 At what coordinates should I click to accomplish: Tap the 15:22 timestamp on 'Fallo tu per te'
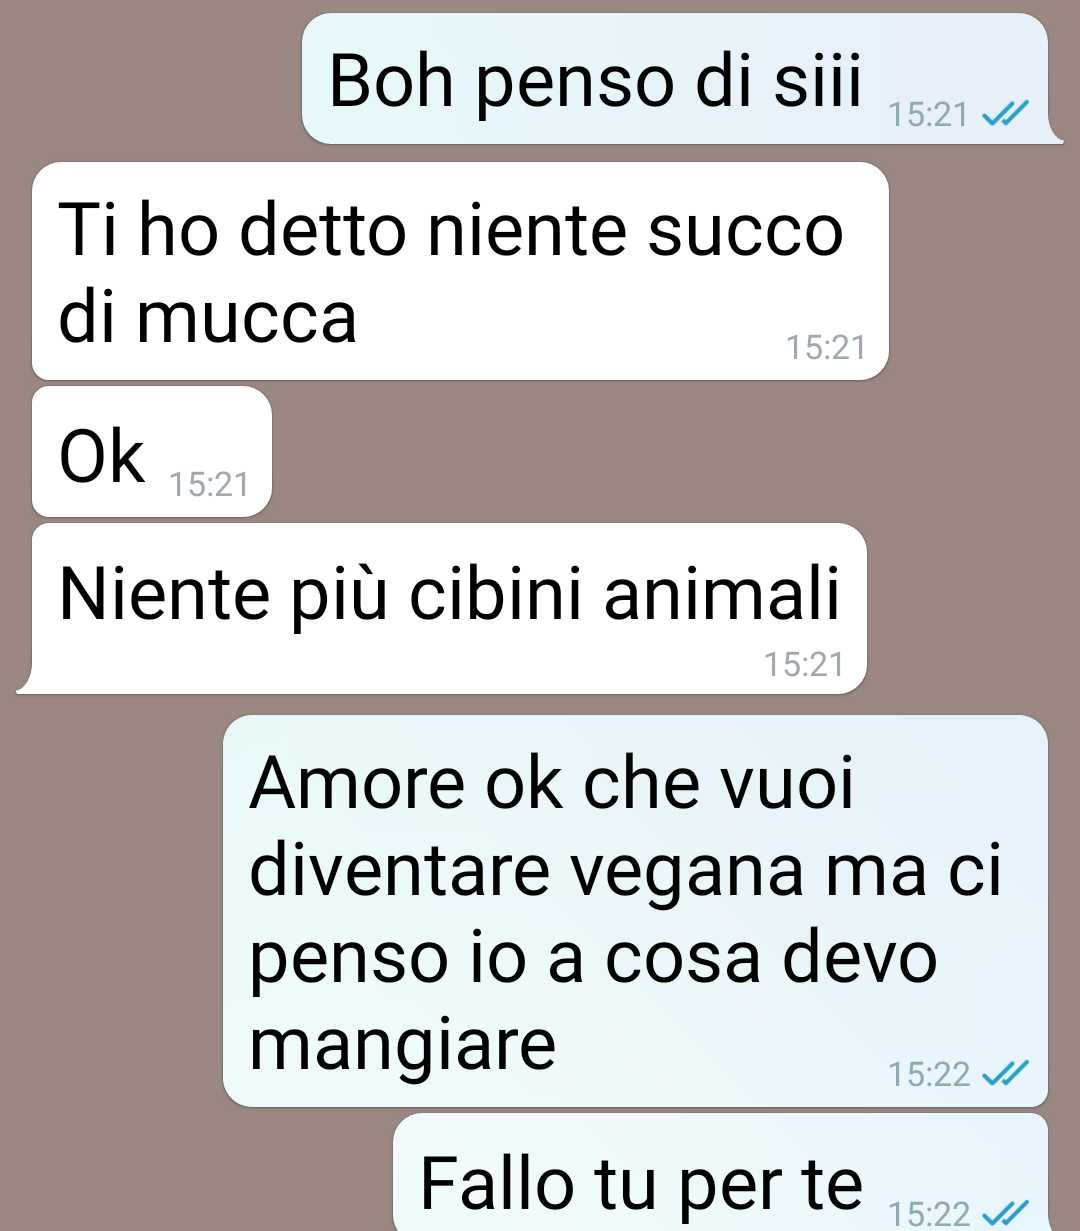(929, 1214)
